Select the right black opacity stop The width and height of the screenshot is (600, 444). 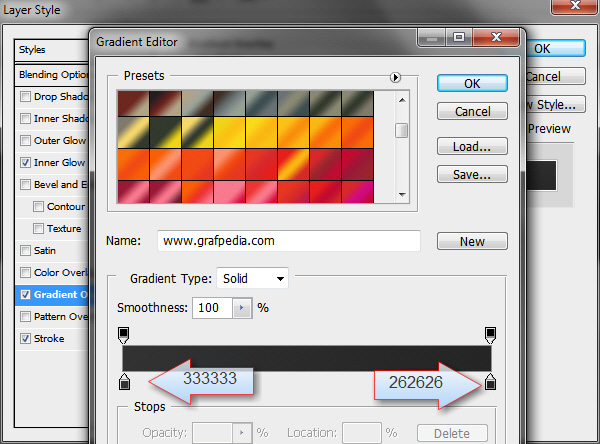490,335
